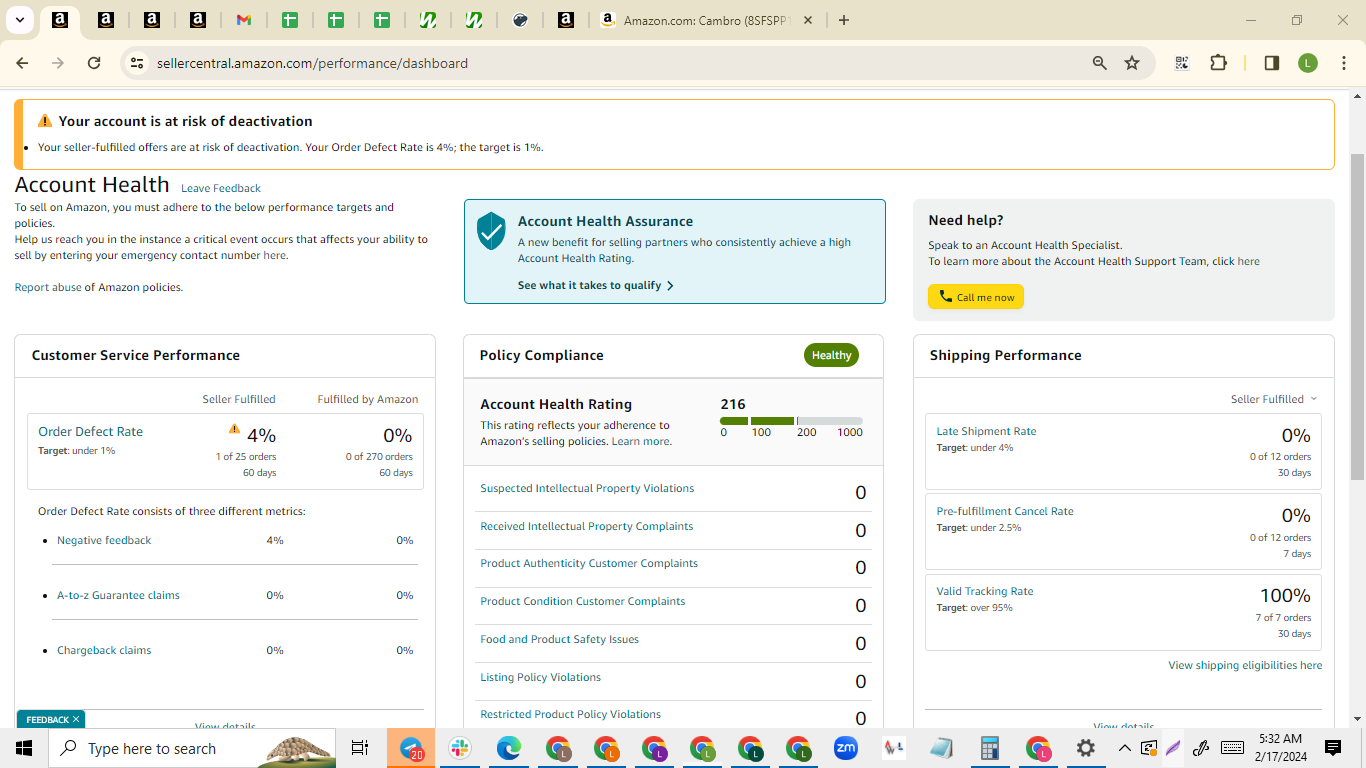
Task: Open the browser side panel
Action: coord(1272,63)
